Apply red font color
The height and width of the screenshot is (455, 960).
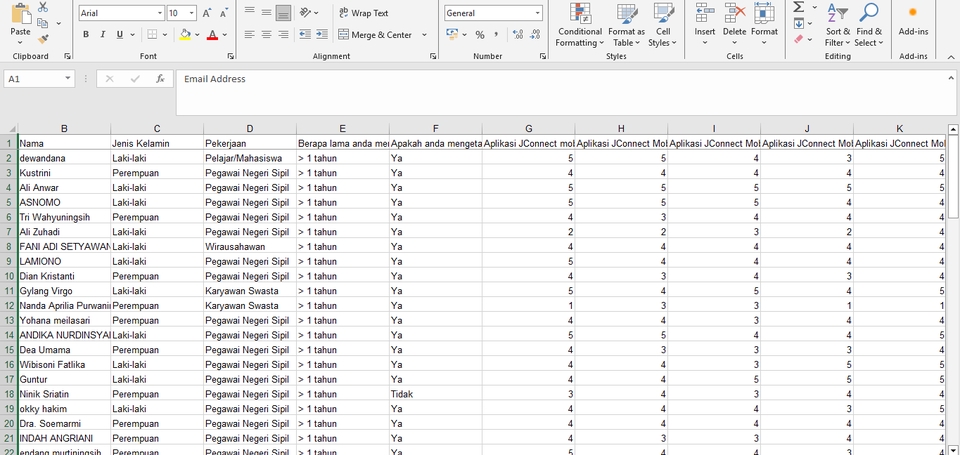tap(212, 35)
